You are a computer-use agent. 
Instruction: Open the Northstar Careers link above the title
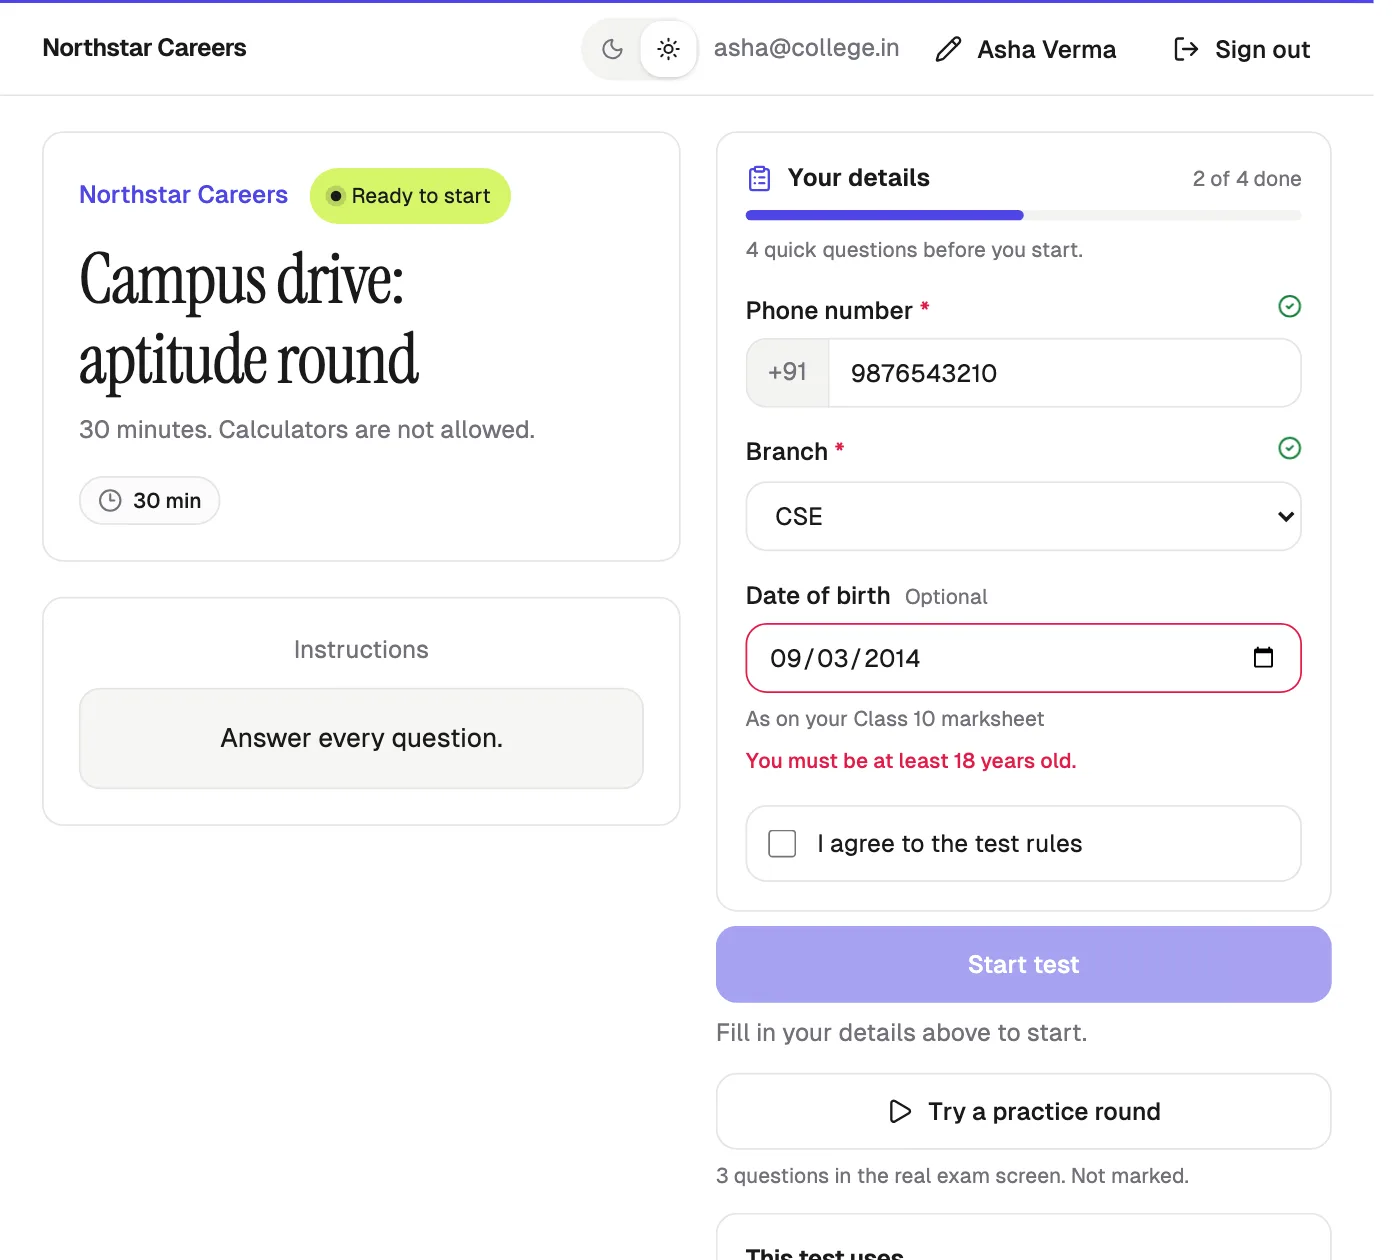pyautogui.click(x=184, y=195)
